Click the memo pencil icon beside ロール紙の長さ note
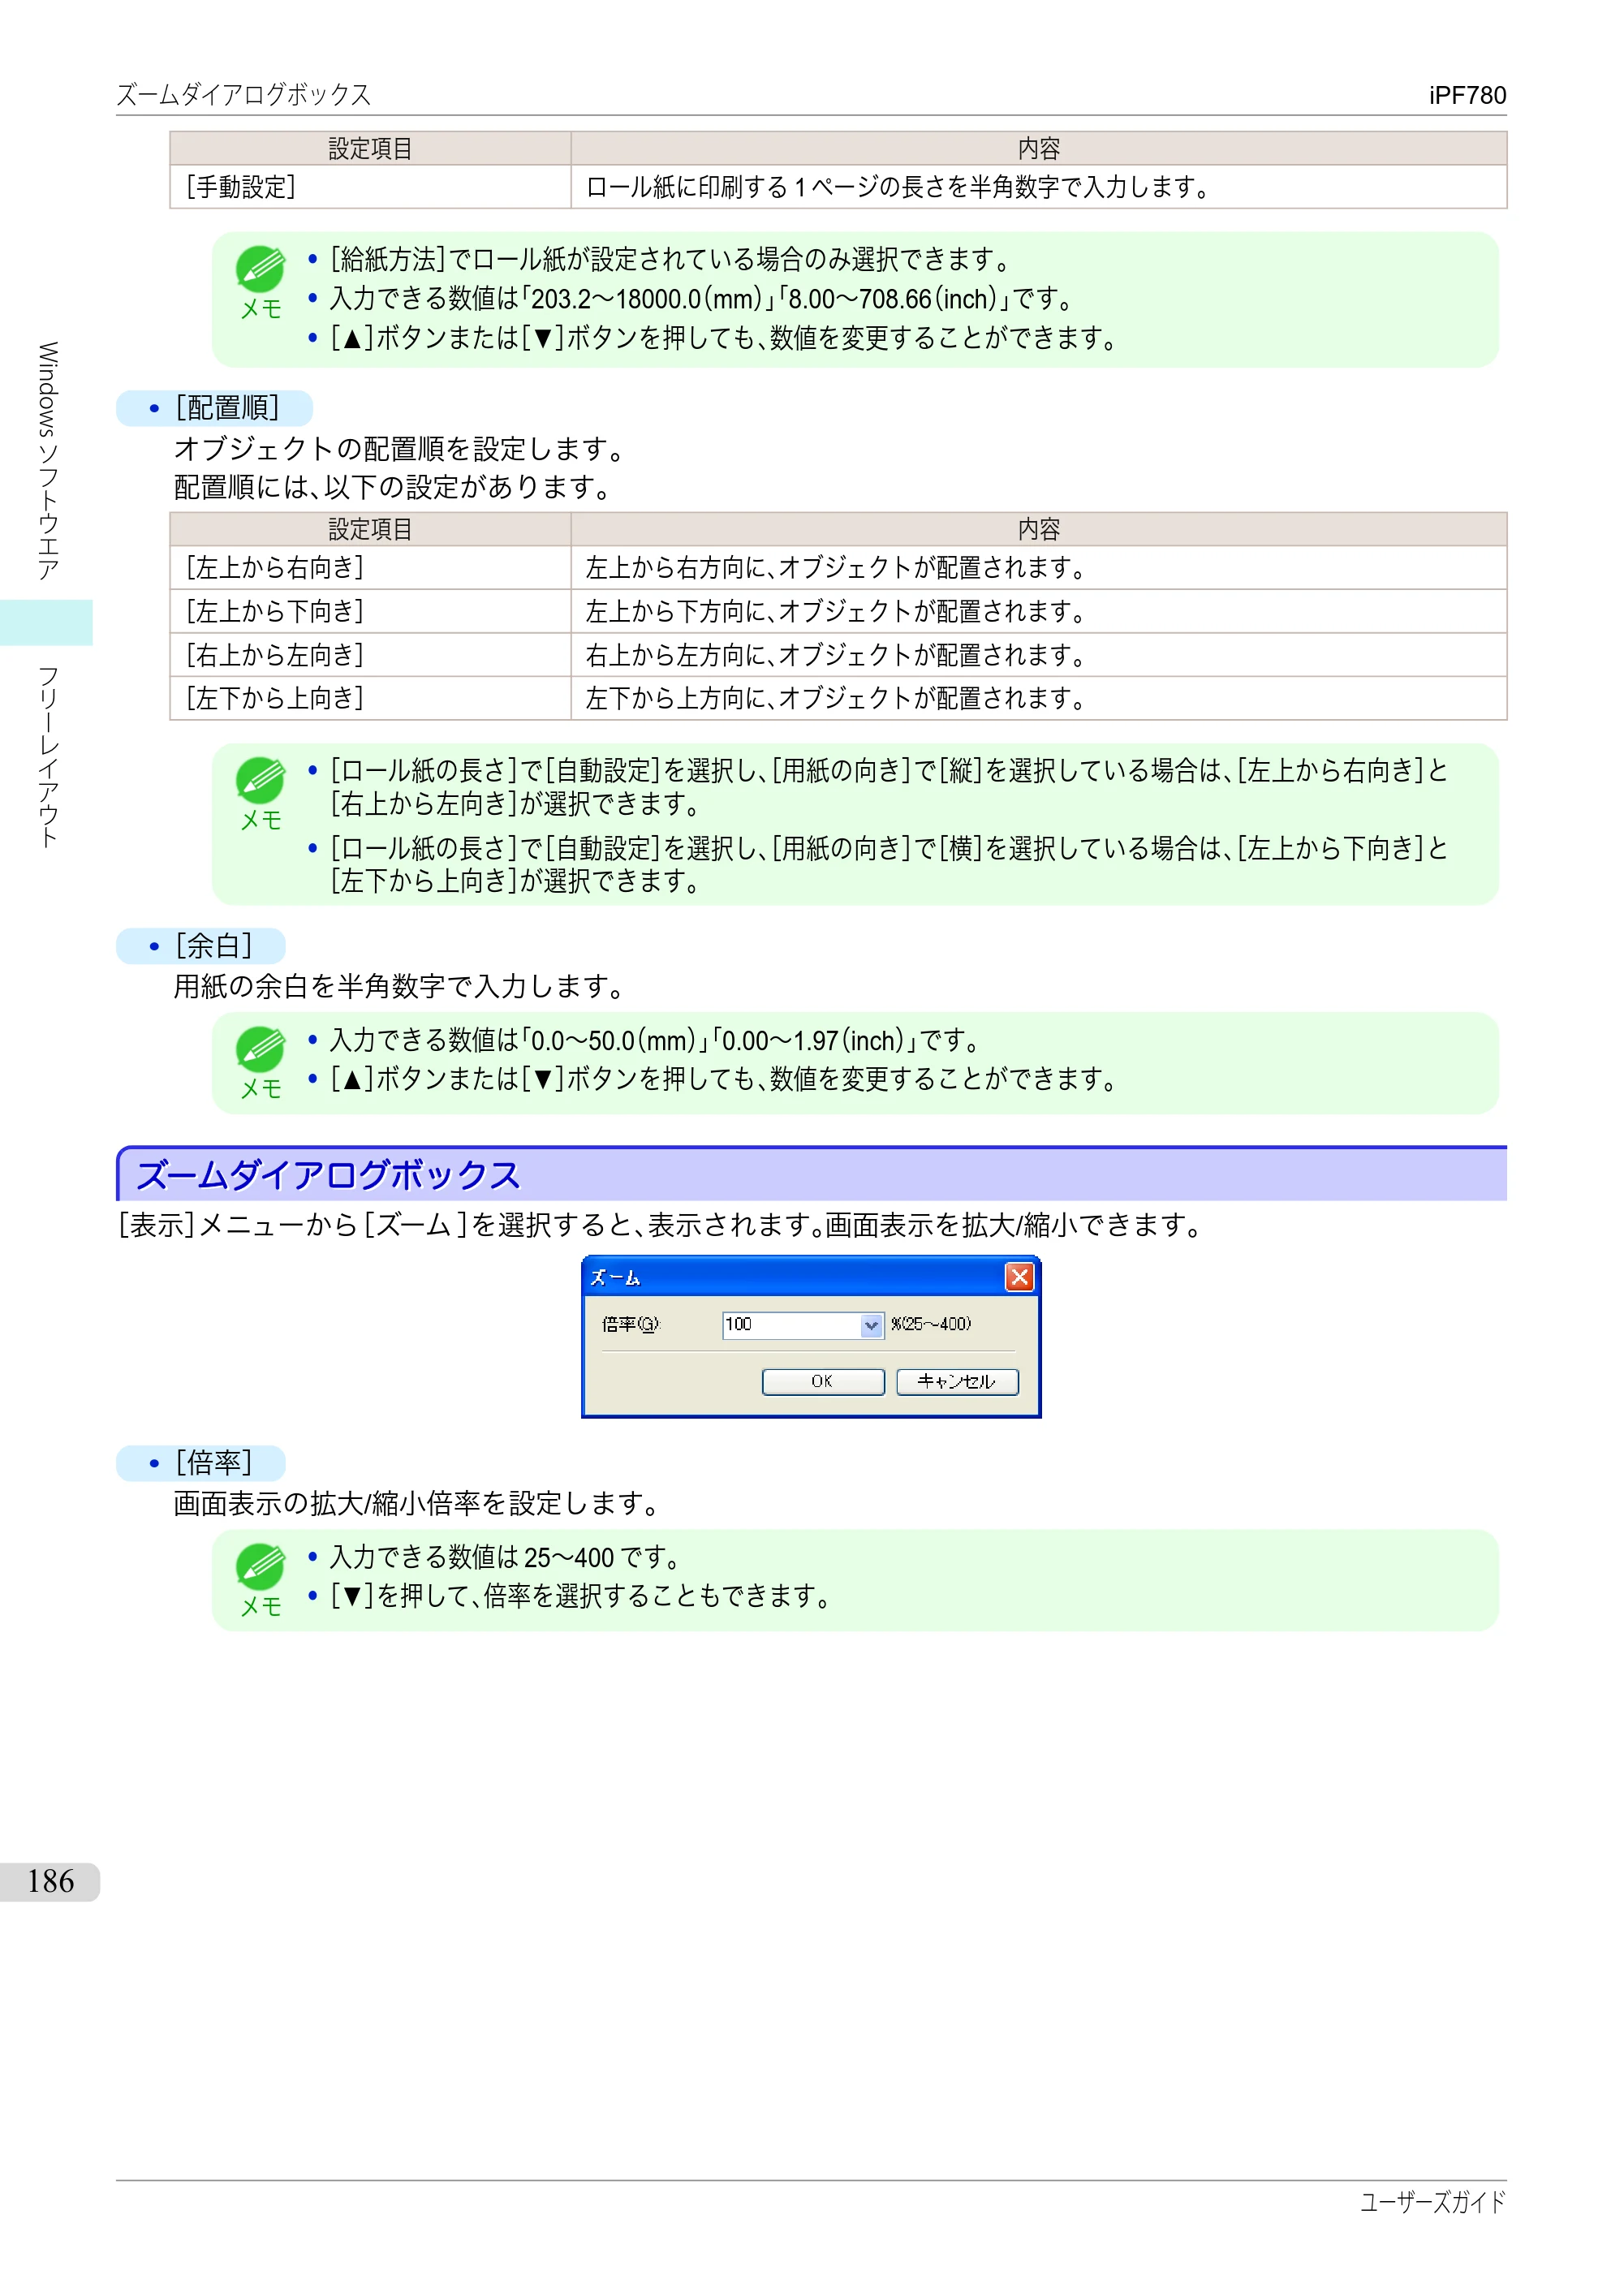This screenshot has height=2296, width=1624. [x=260, y=781]
